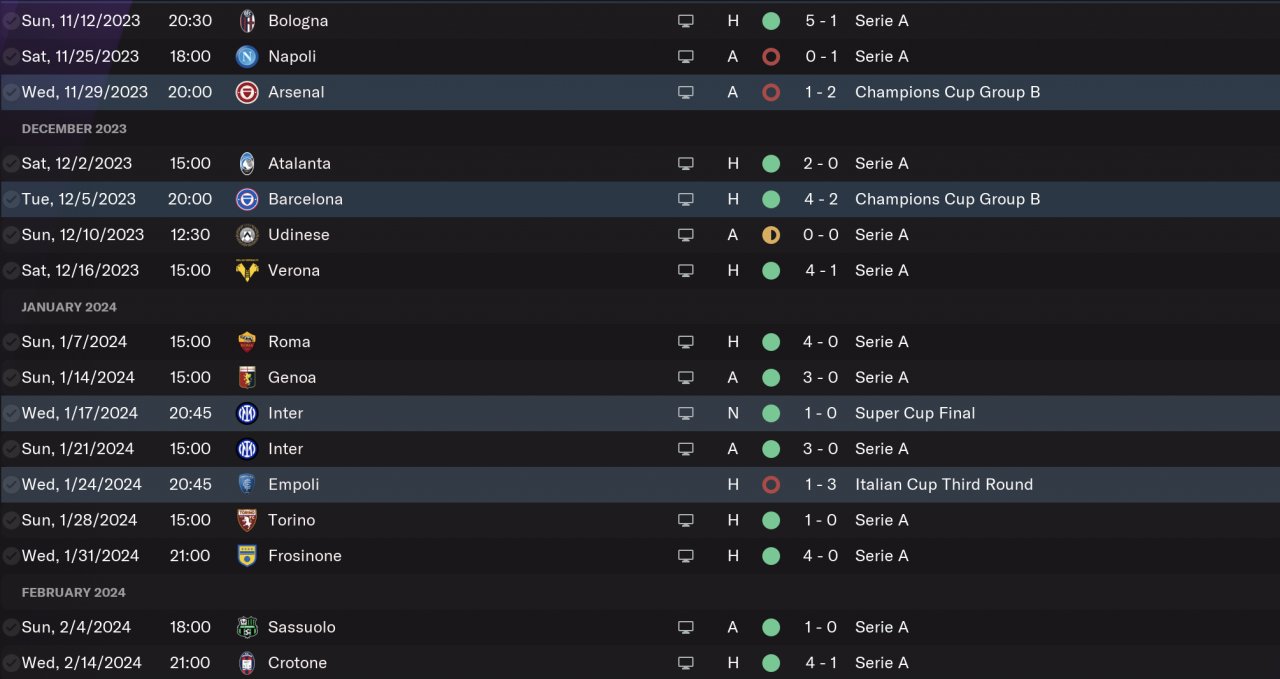The height and width of the screenshot is (679, 1280).
Task: Click the Atalanta club logo
Action: (x=247, y=164)
